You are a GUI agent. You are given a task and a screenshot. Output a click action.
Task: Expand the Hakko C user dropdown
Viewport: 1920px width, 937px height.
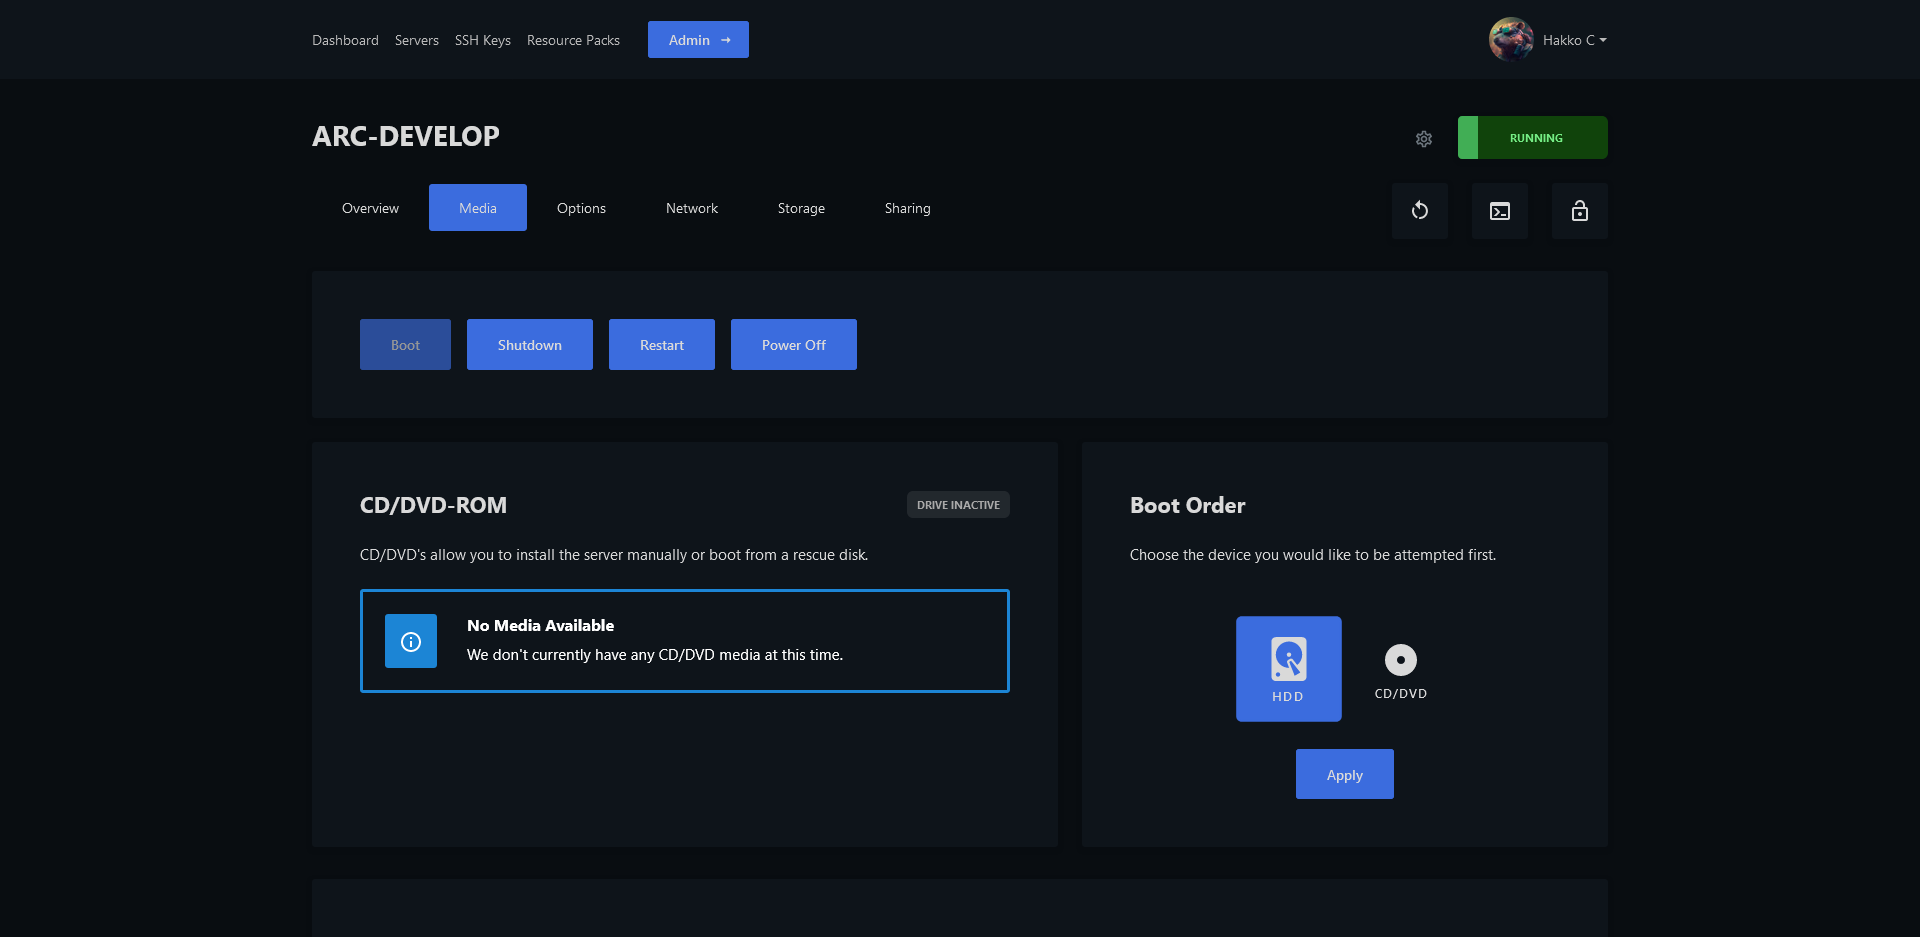pyautogui.click(x=1575, y=40)
